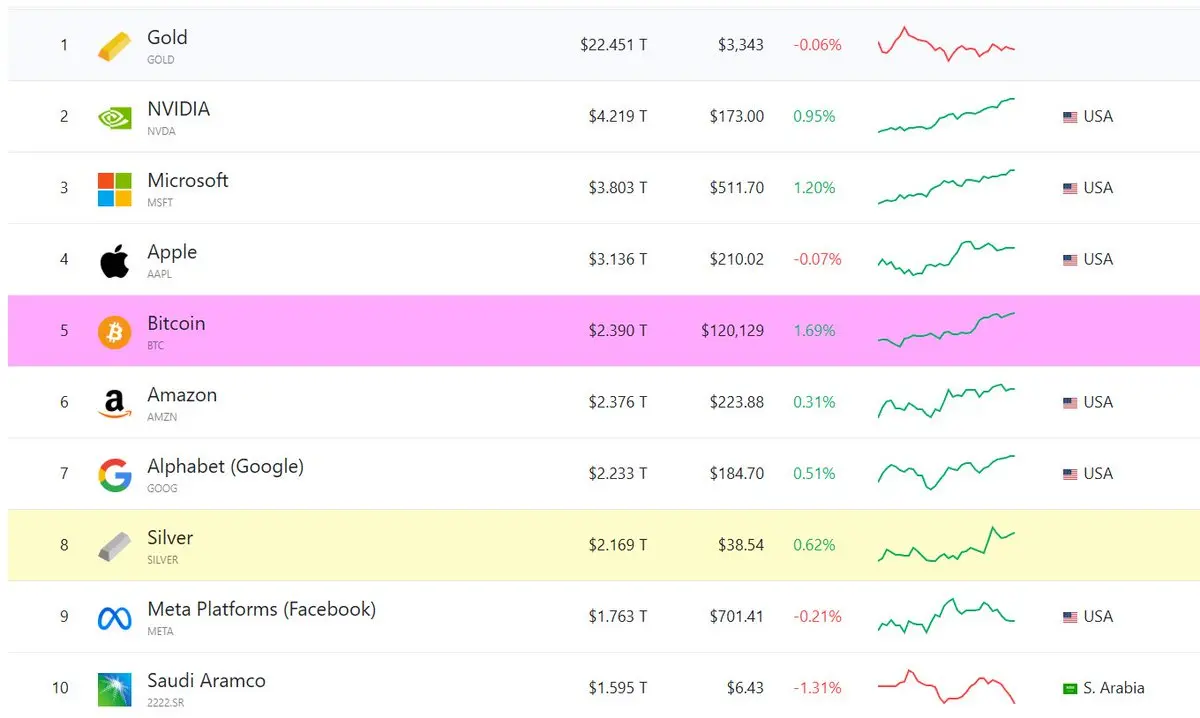The image size is (1200, 718).
Task: Open the Microsoft company link
Action: click(x=188, y=180)
